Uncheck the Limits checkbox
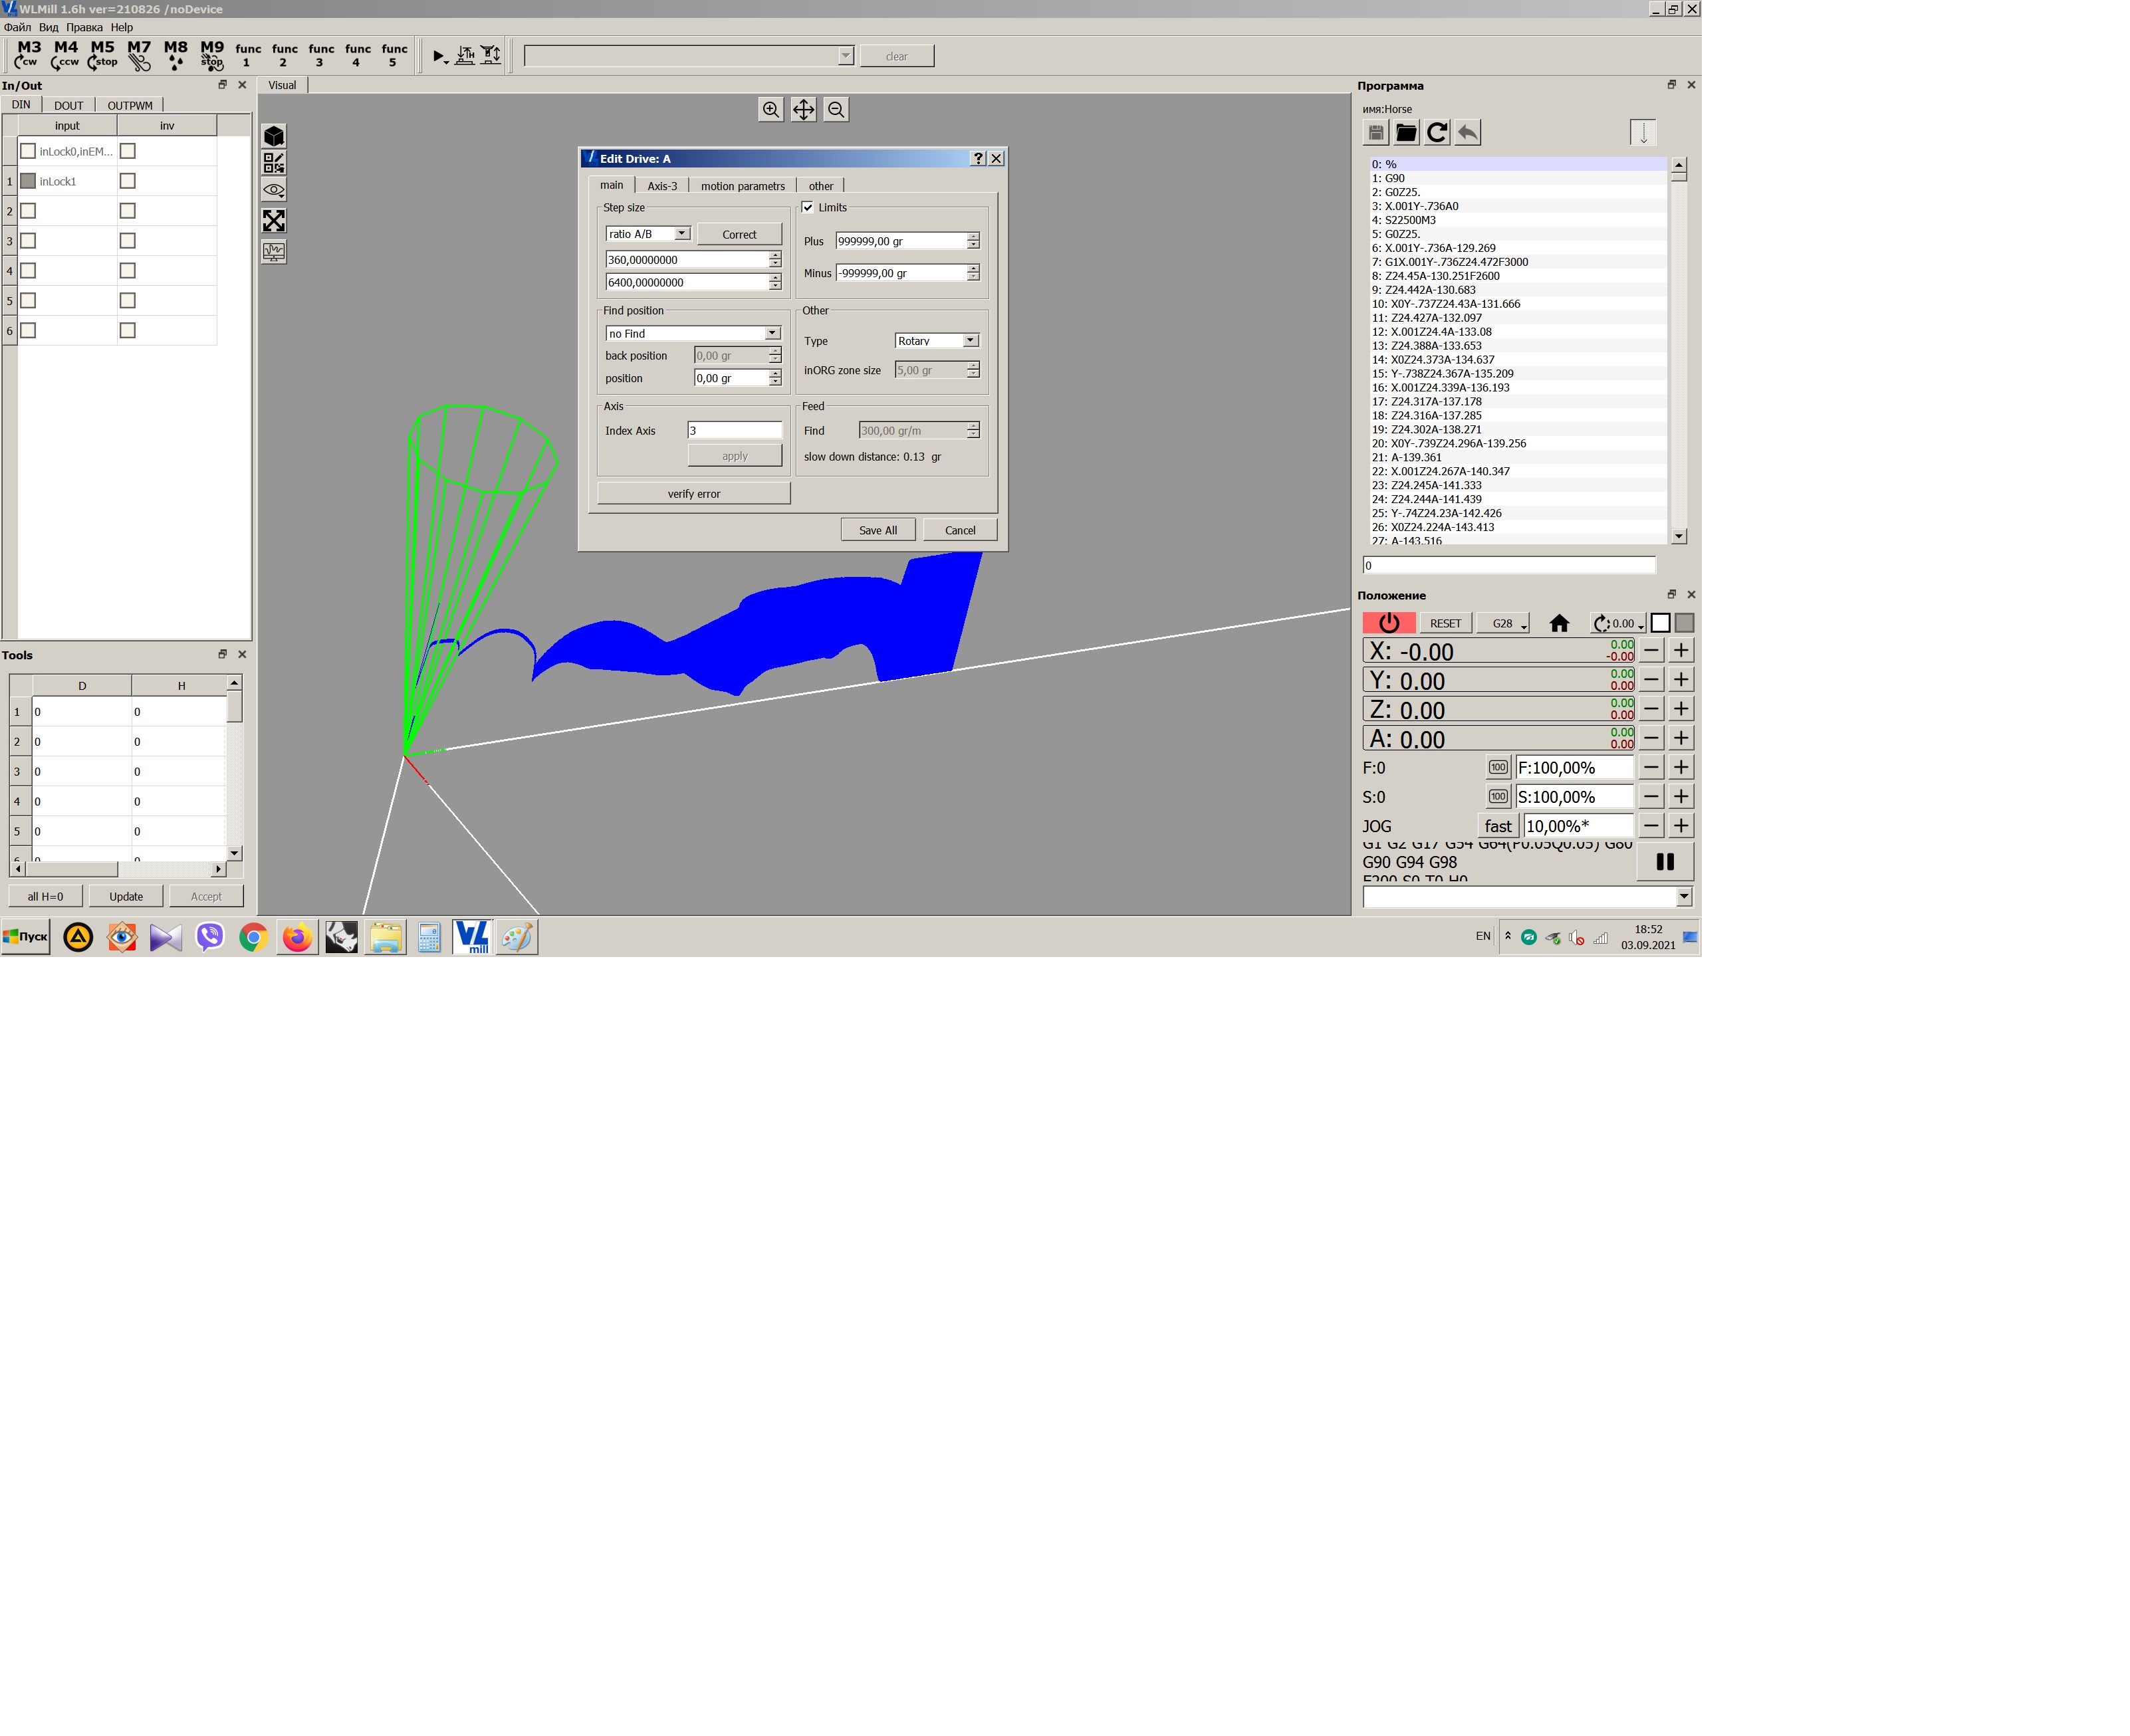 click(808, 207)
